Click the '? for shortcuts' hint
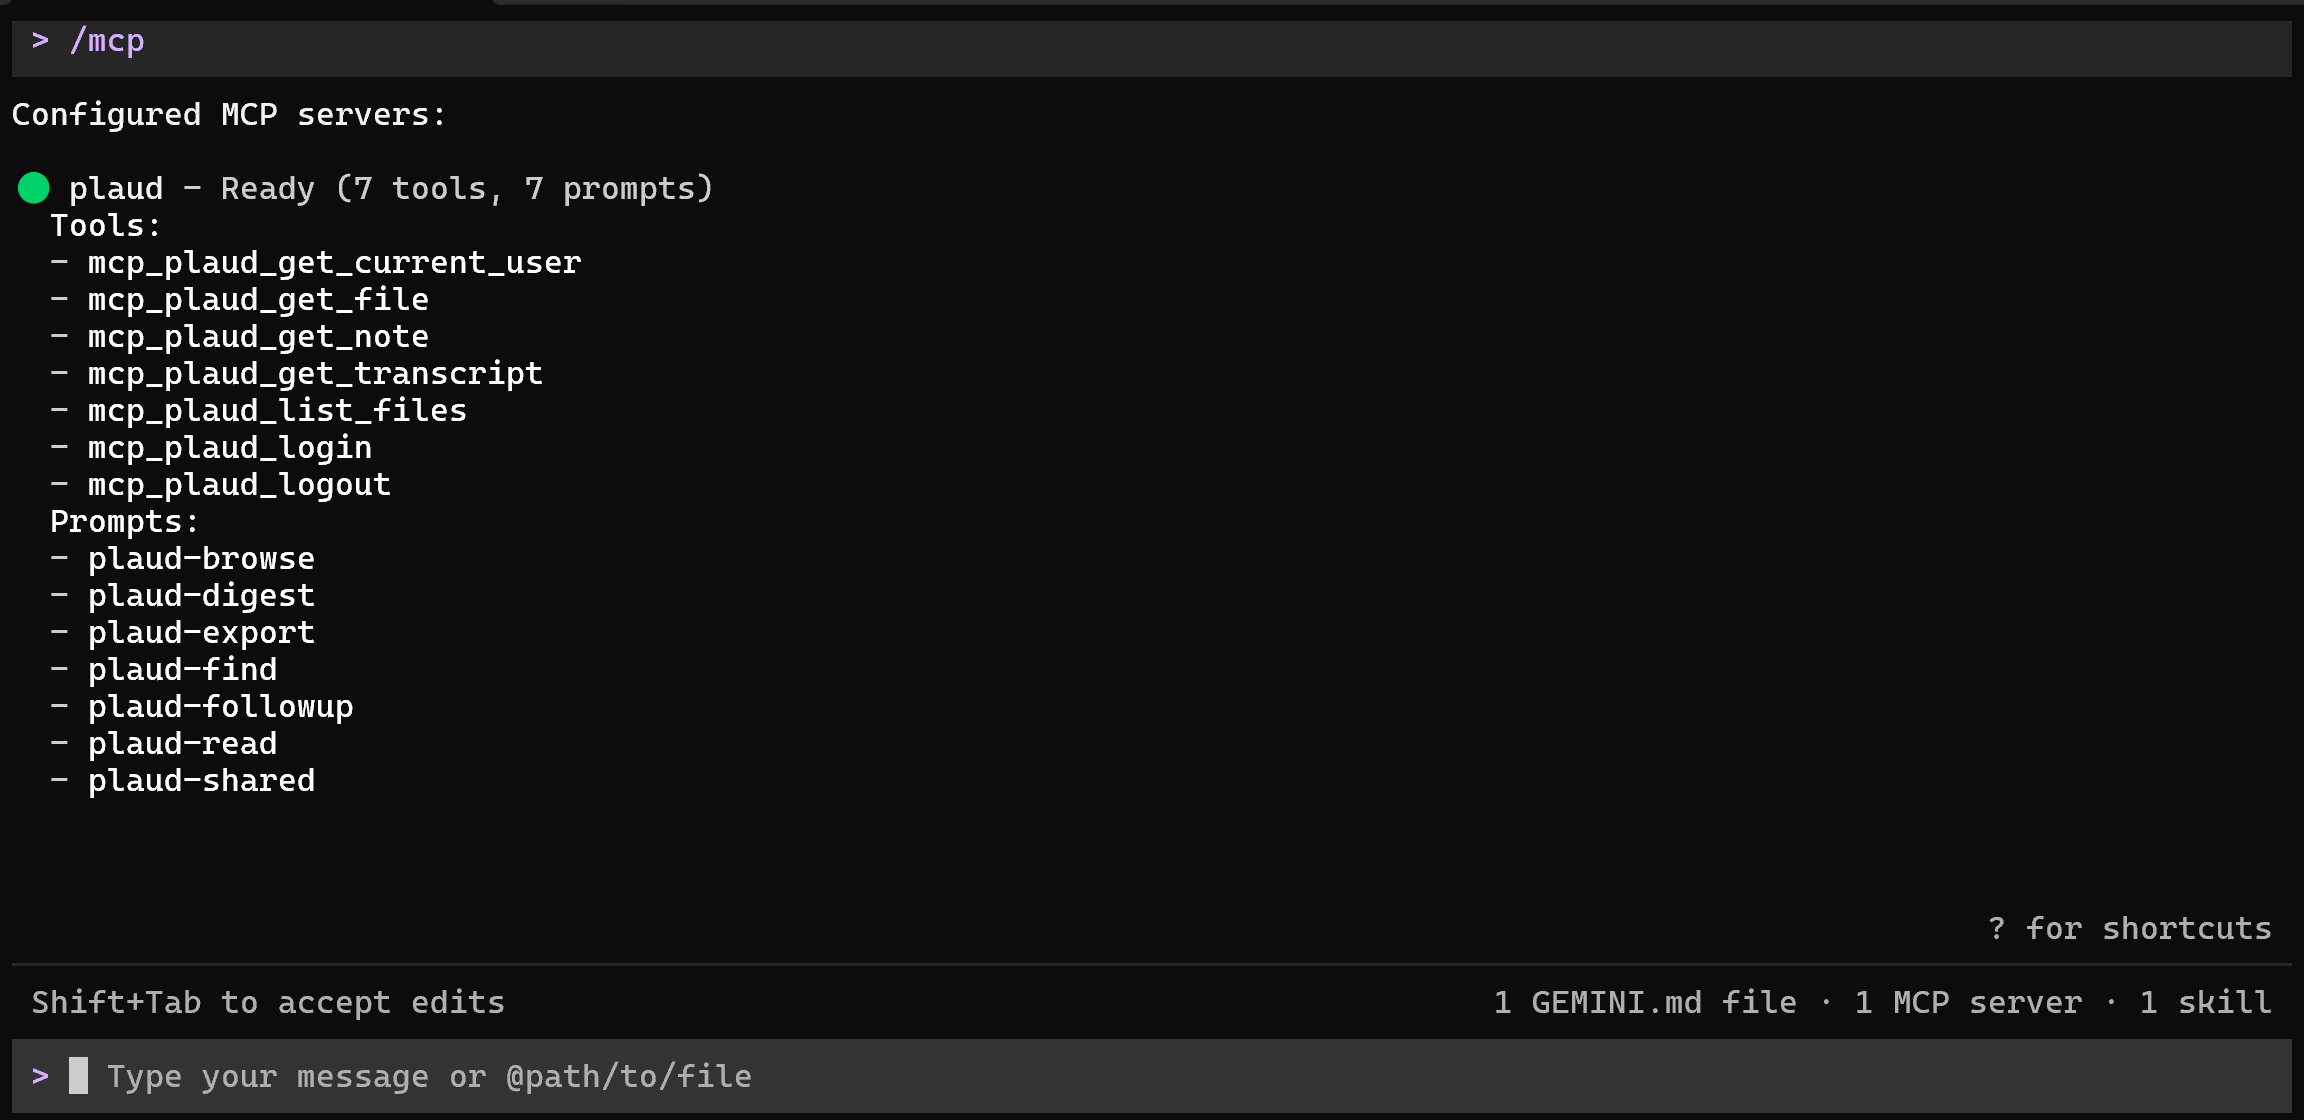 2129,929
